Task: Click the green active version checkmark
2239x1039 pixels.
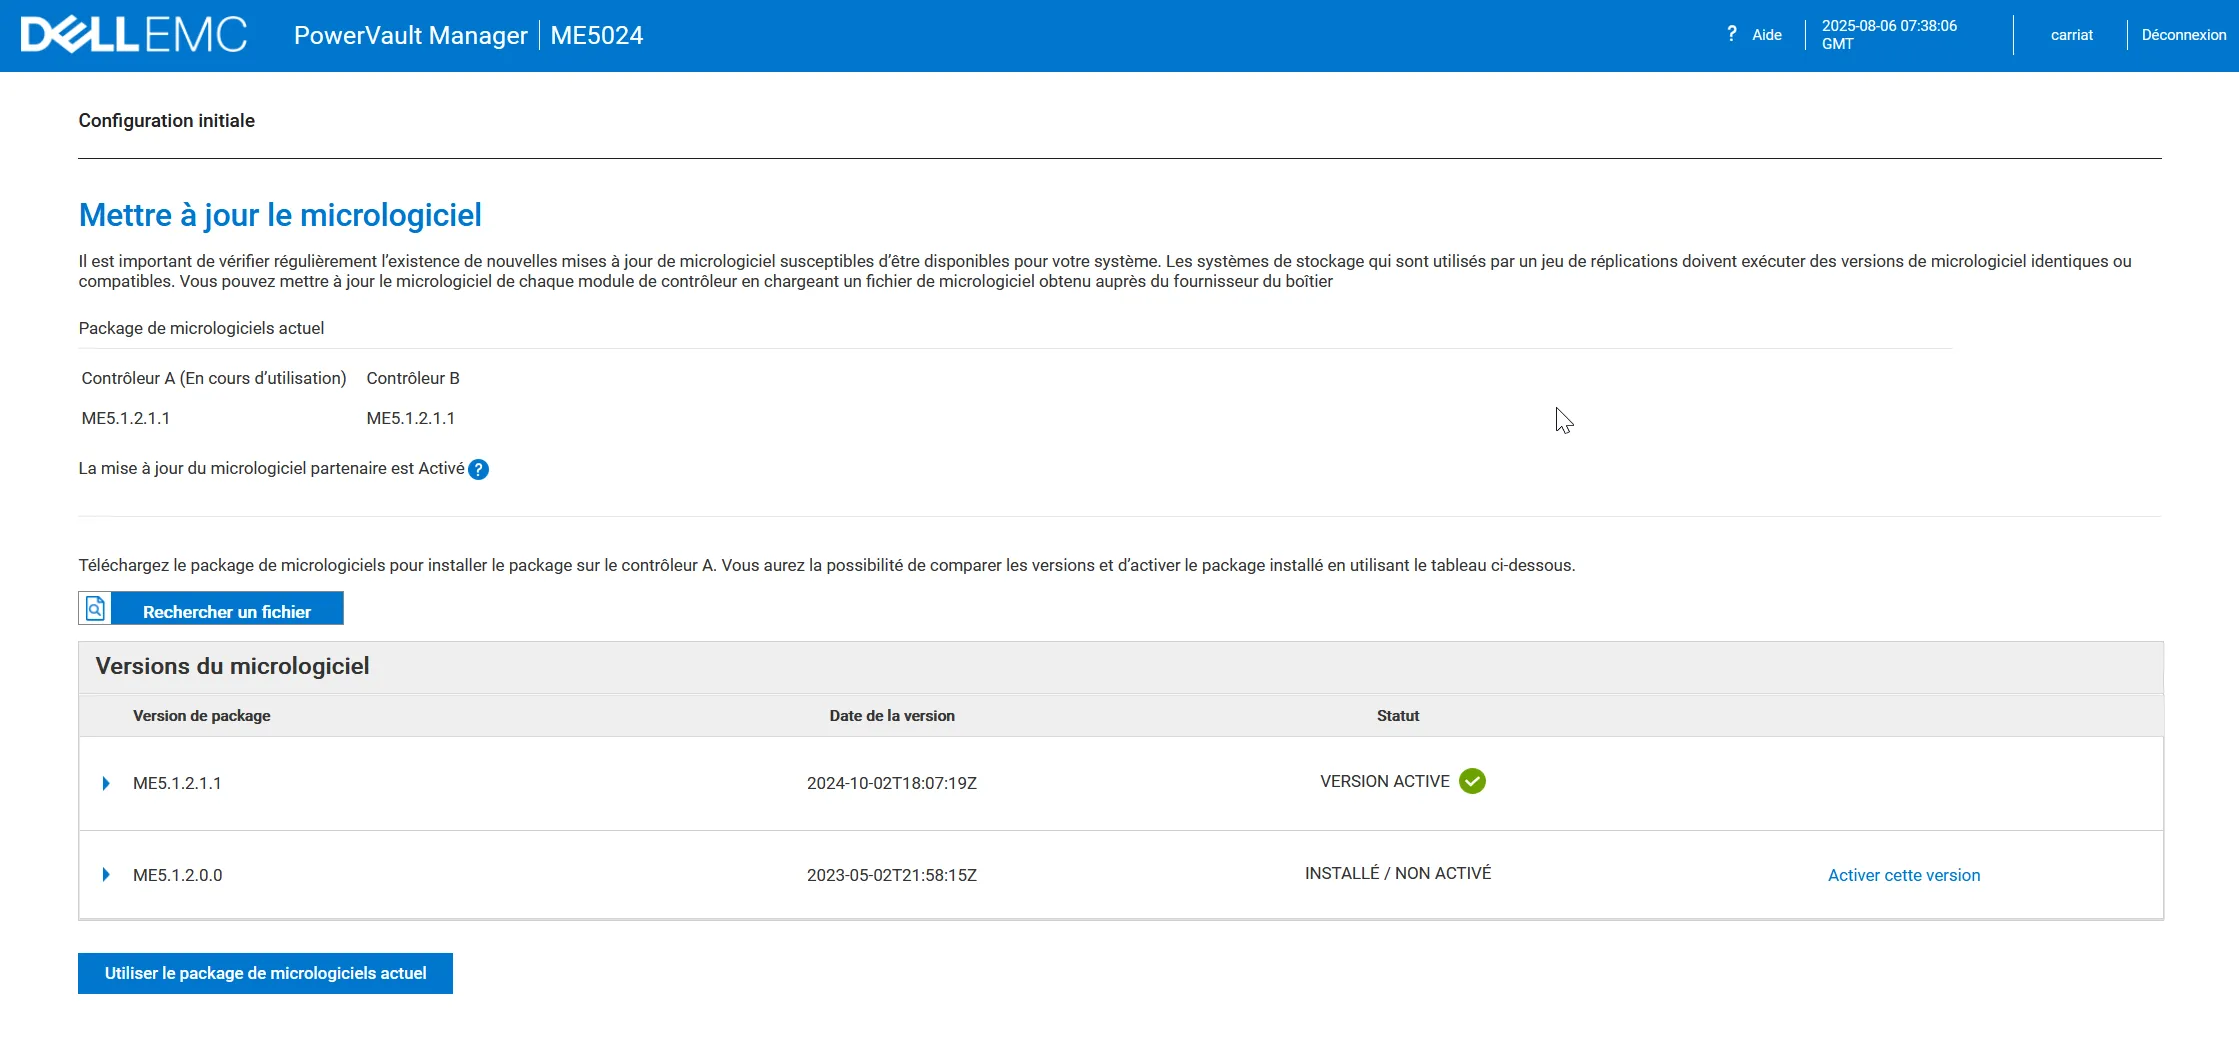Action: point(1472,781)
